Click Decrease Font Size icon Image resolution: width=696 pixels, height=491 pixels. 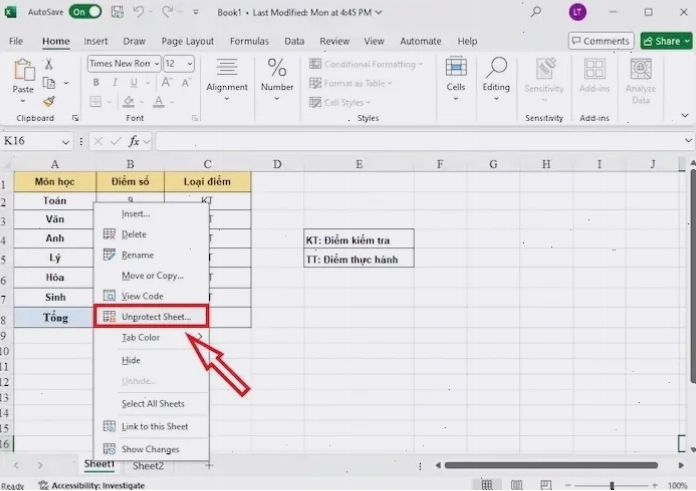[186, 83]
